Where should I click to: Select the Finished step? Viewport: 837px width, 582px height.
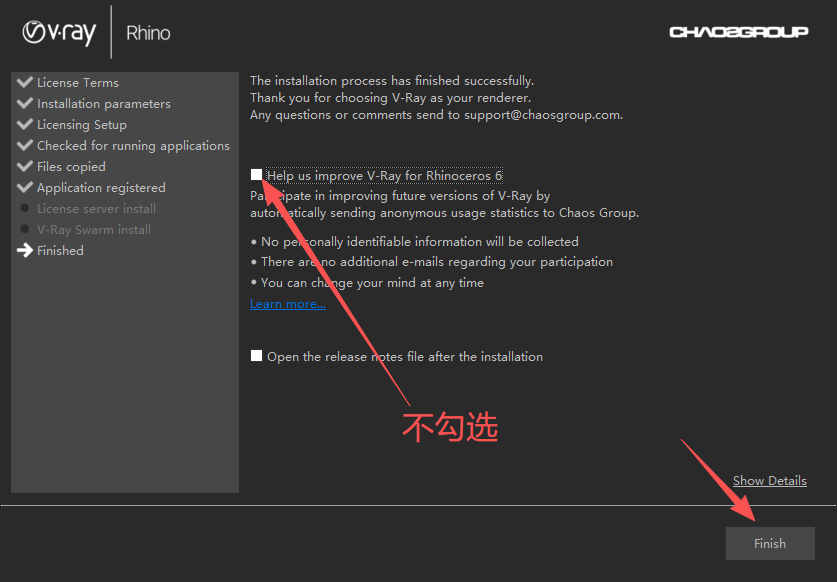pyautogui.click(x=60, y=250)
